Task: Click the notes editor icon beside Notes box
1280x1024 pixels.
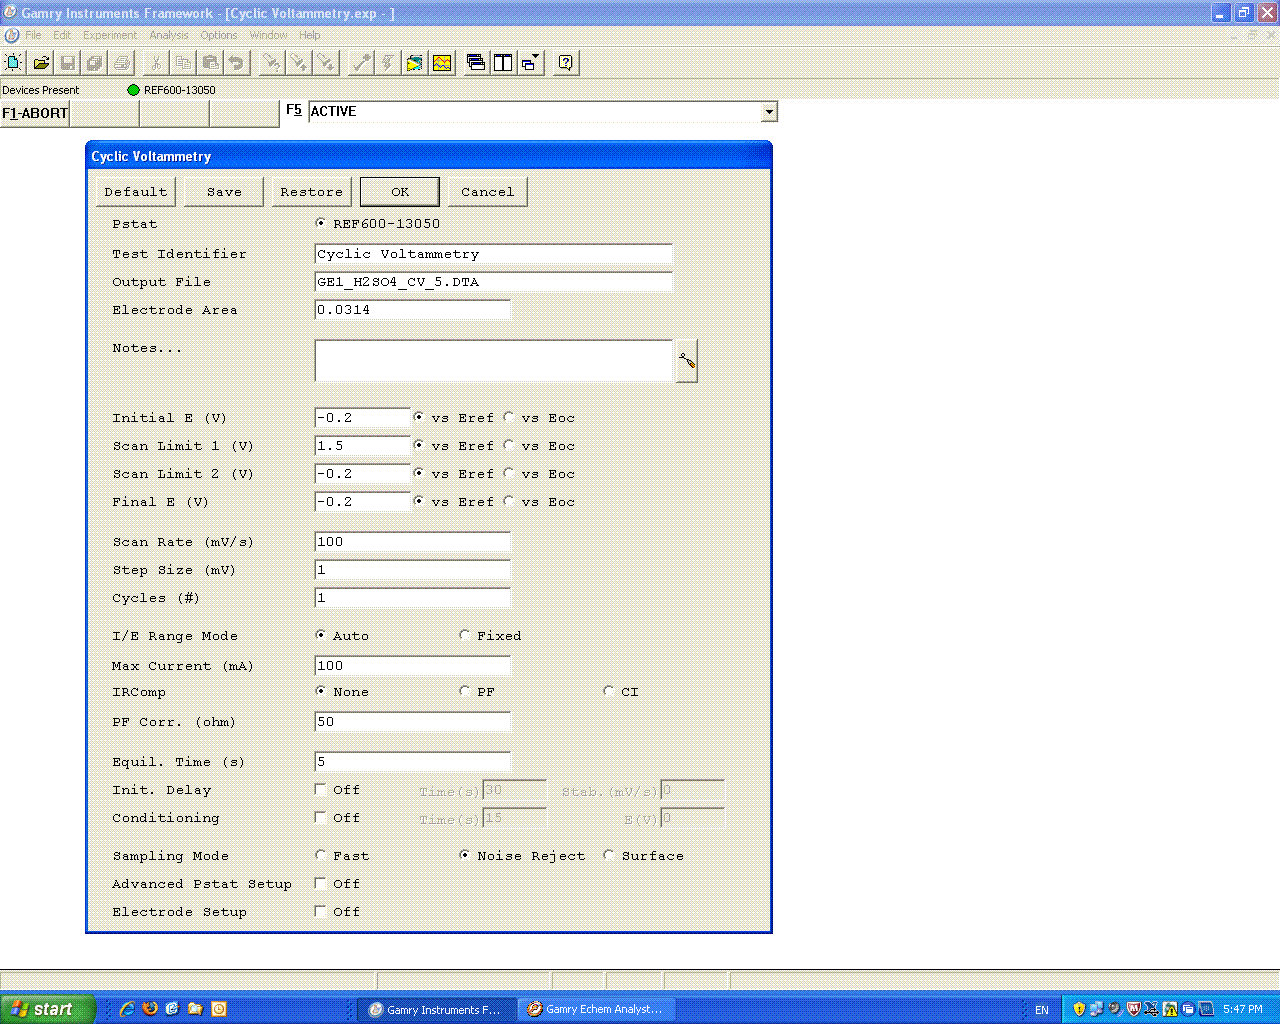Action: pyautogui.click(x=687, y=361)
